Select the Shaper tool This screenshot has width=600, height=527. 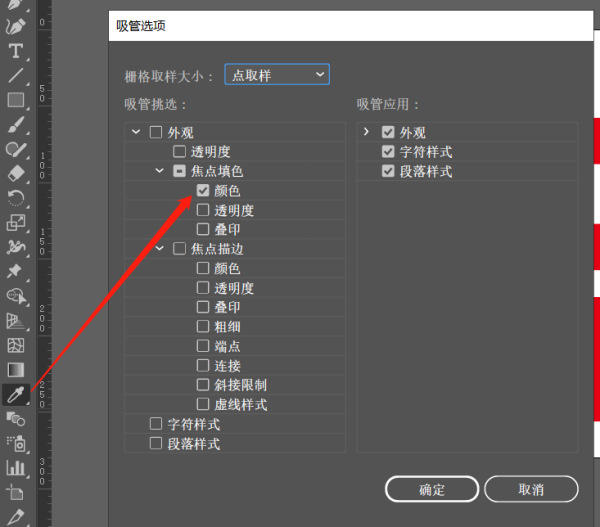tap(16, 150)
